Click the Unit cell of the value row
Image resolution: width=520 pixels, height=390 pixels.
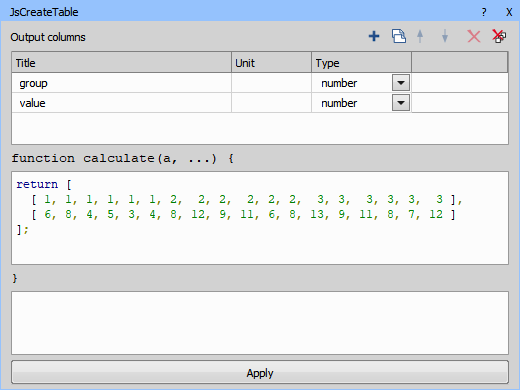click(271, 103)
